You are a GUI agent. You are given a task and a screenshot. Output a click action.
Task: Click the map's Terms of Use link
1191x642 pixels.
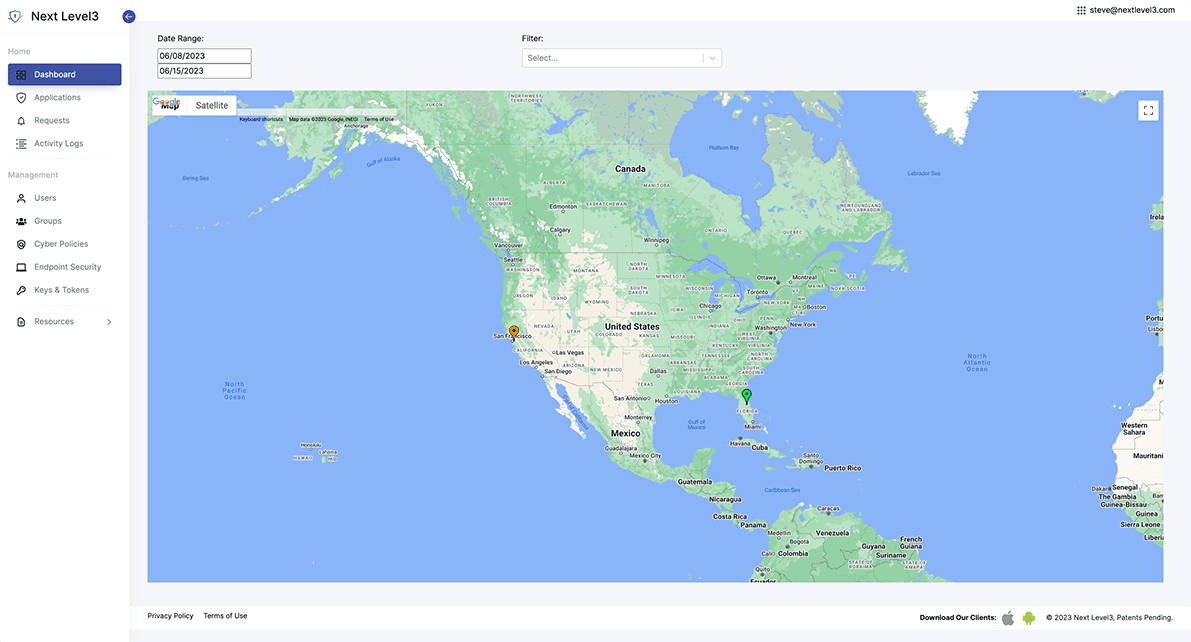coord(379,119)
